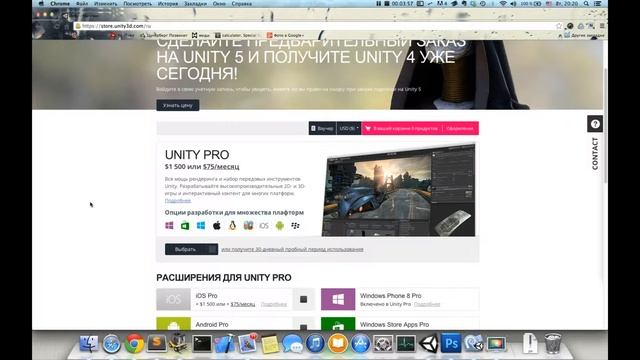Click the iOS Pro grey product tile

(173, 300)
